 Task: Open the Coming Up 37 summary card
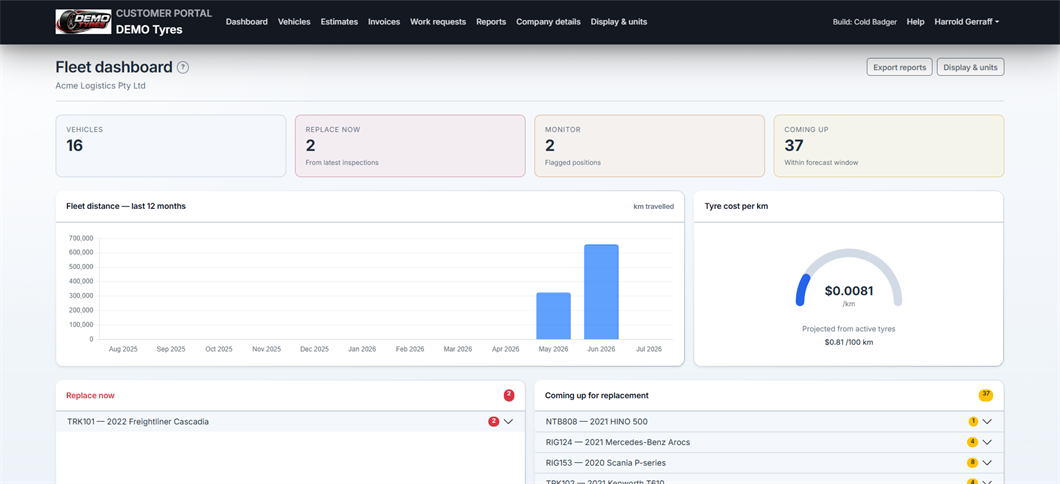(x=889, y=146)
